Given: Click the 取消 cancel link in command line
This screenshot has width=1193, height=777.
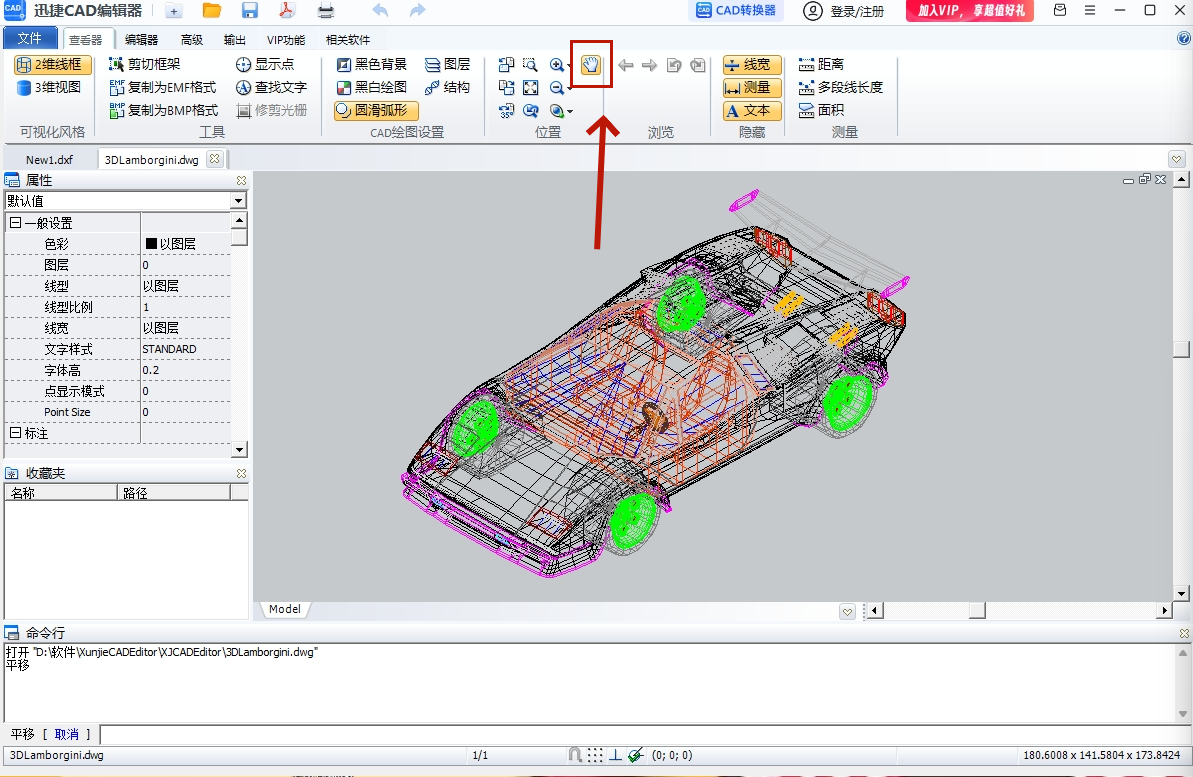Looking at the screenshot, I should (x=66, y=734).
